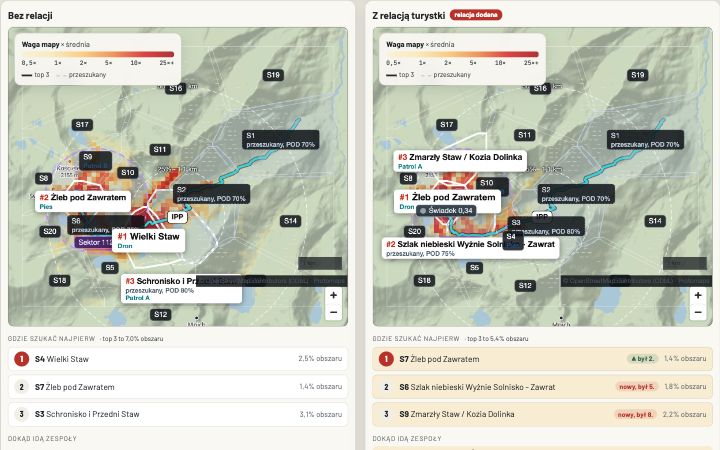Select S9 Zmarzły Staw / Kozia Dolinka row

pos(542,414)
